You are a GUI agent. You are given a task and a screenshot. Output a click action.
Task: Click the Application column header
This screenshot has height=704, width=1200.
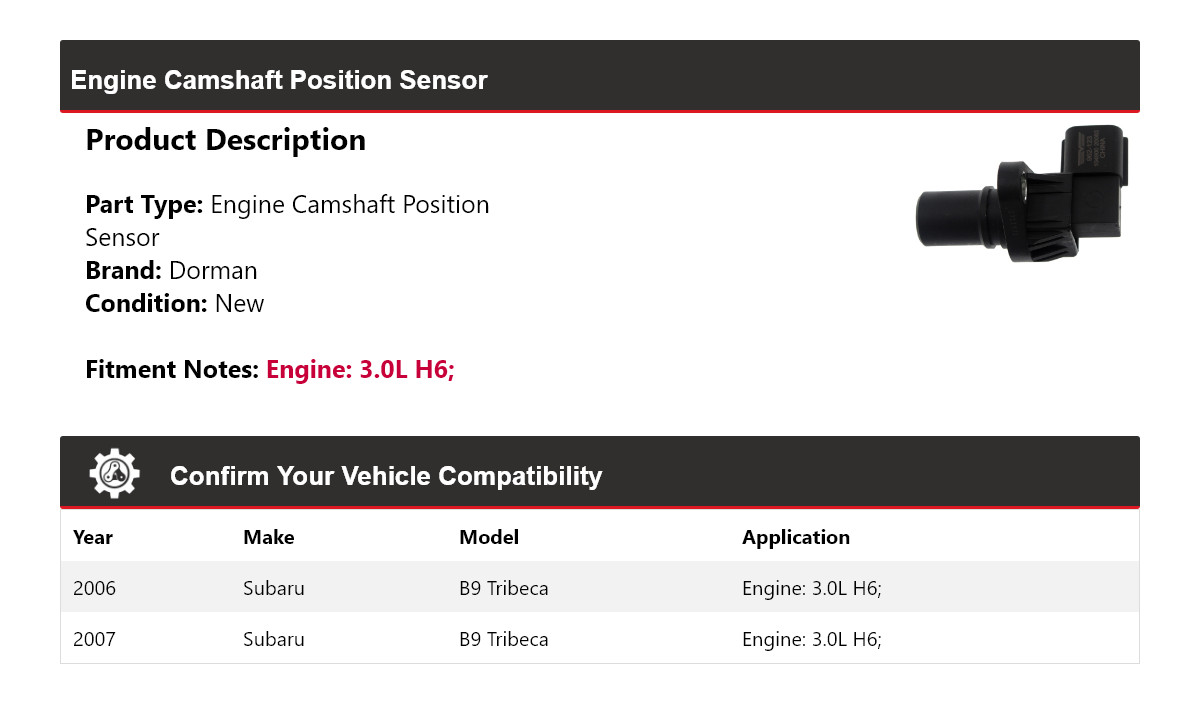point(795,537)
